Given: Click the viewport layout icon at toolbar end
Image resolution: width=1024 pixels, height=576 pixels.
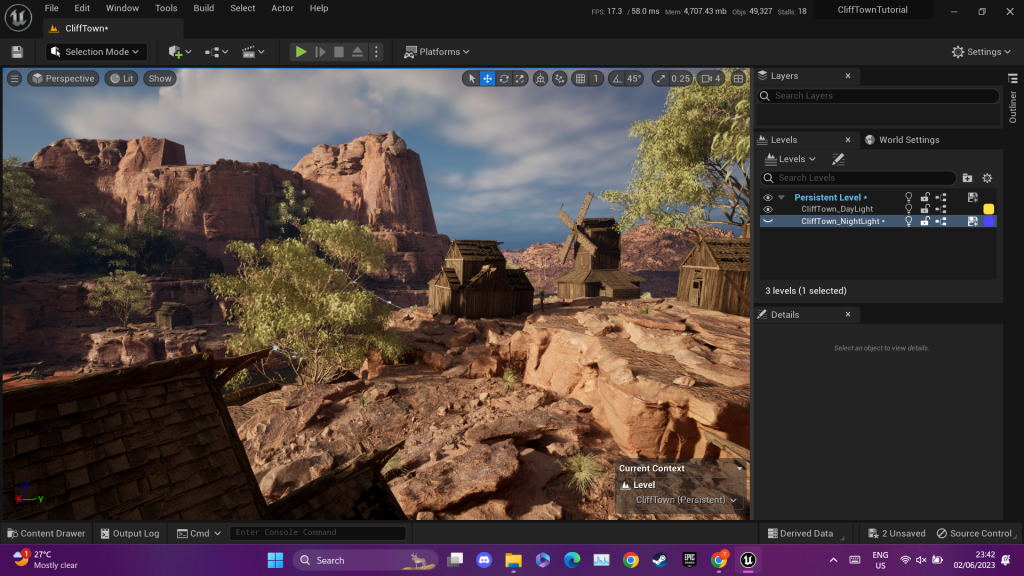Looking at the screenshot, I should (739, 78).
